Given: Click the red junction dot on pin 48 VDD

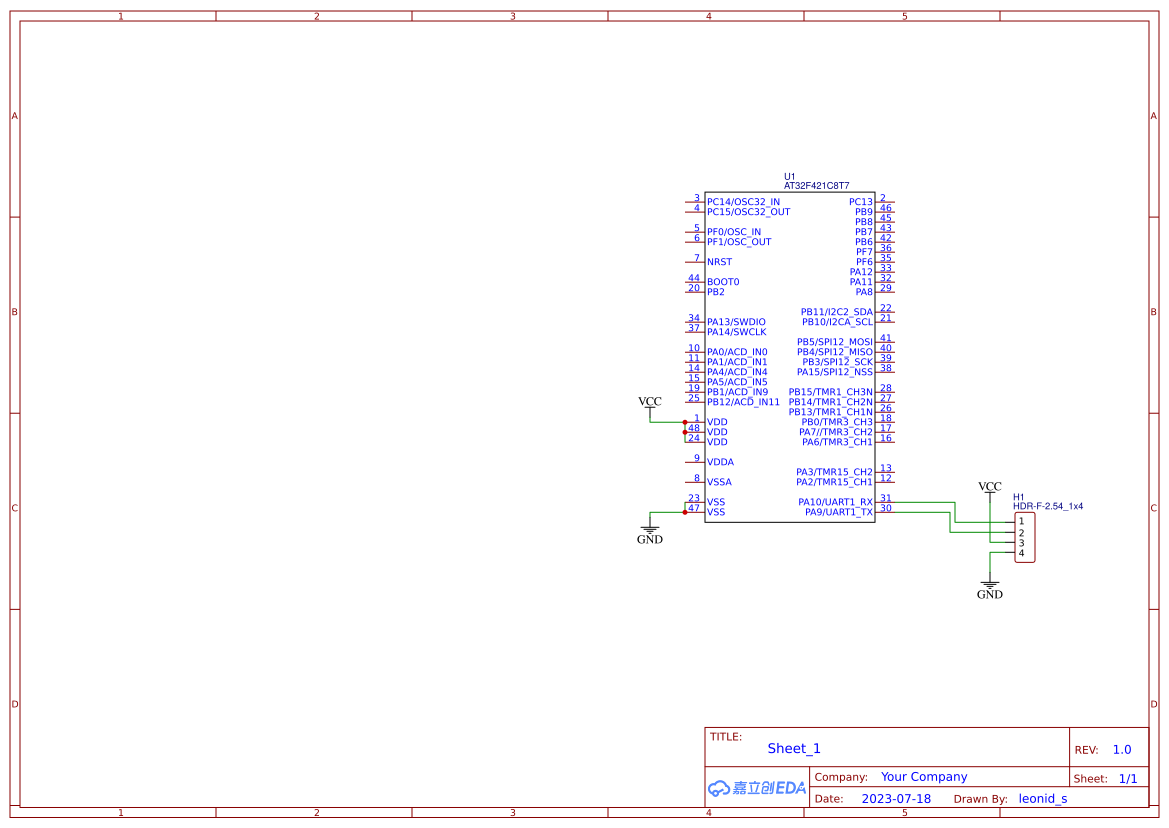Looking at the screenshot, I should pos(685,432).
